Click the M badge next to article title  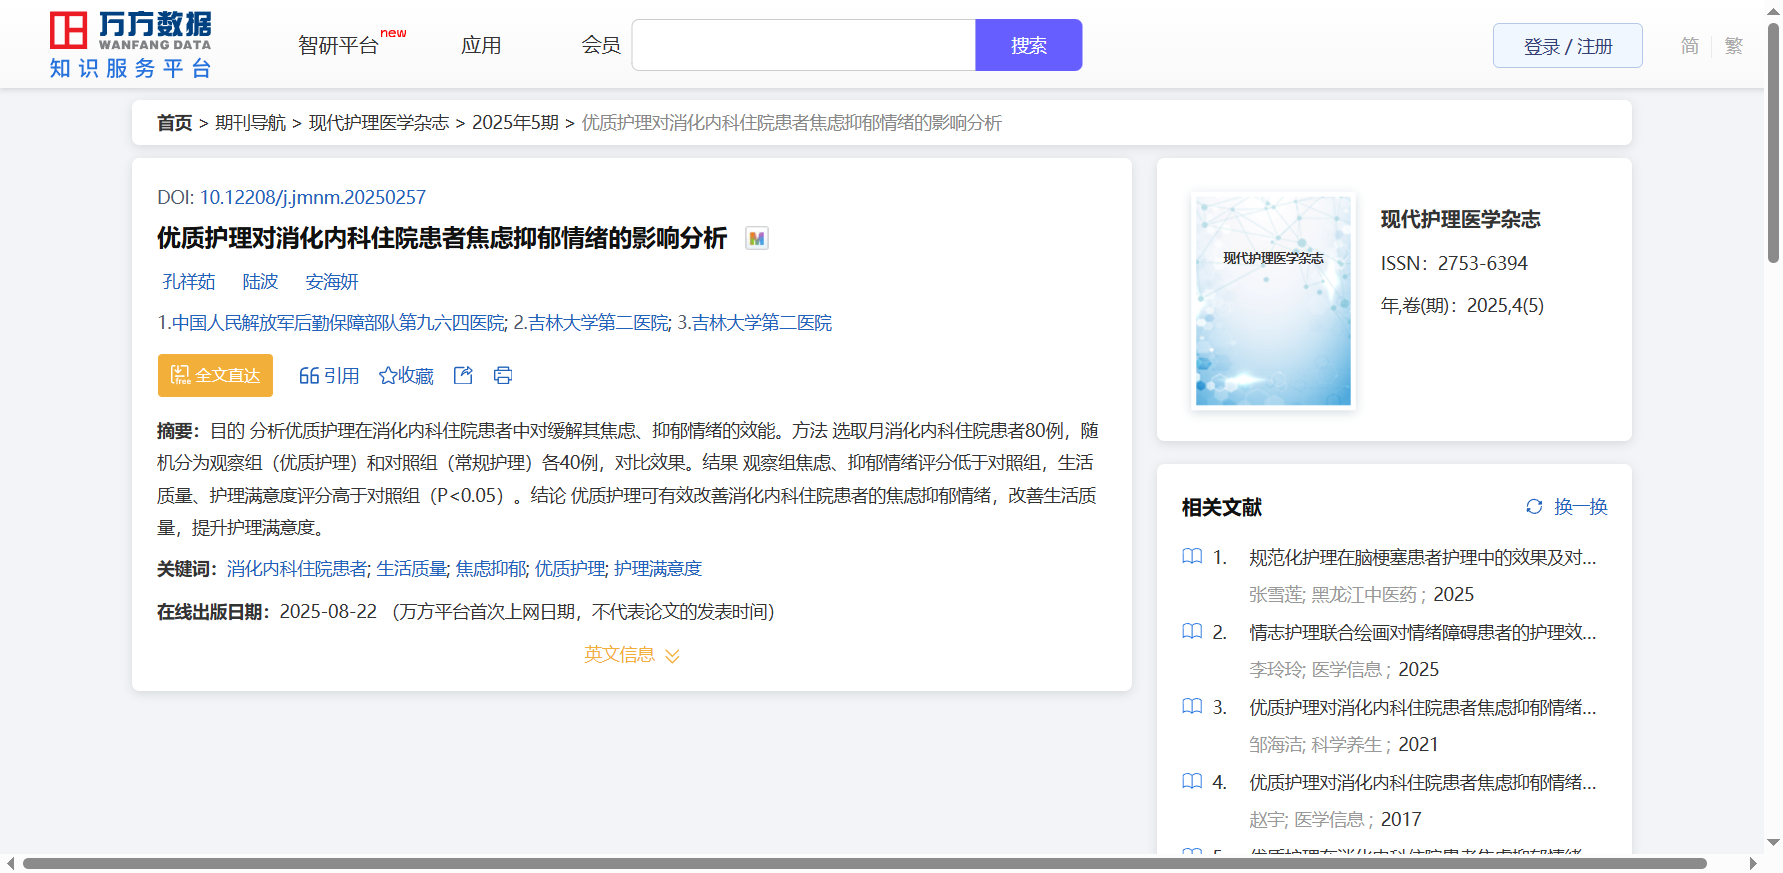[757, 238]
